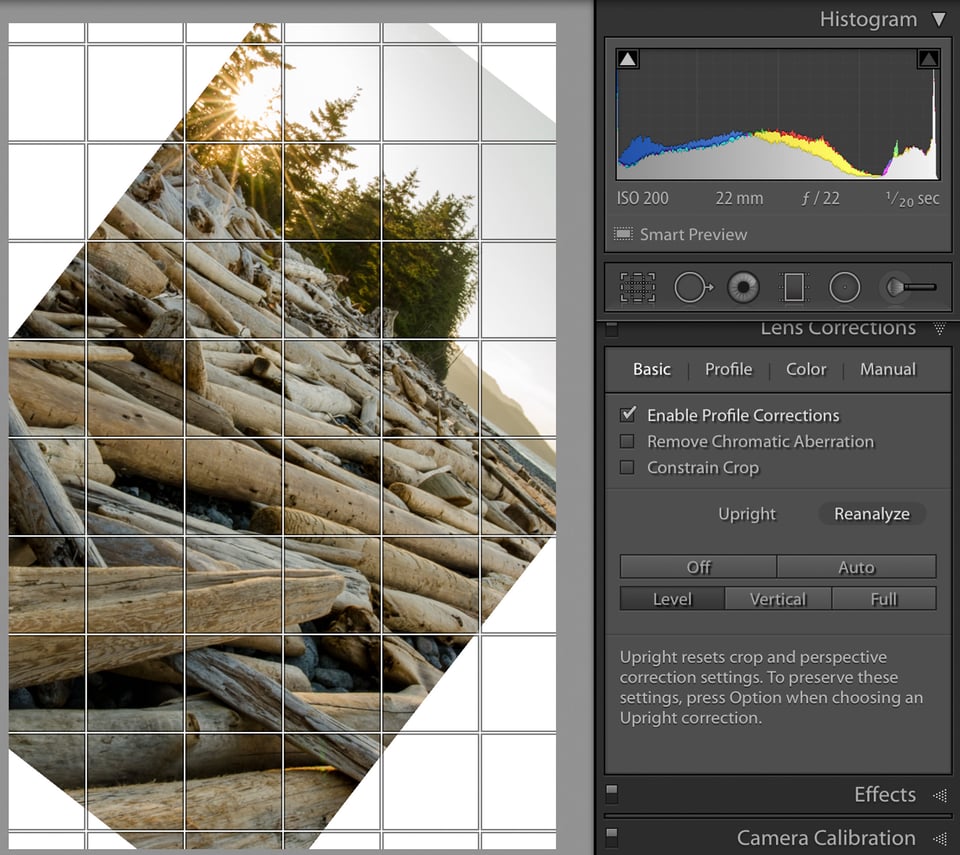Click the Reanalyze button
Image resolution: width=960 pixels, height=855 pixels.
coord(872,514)
